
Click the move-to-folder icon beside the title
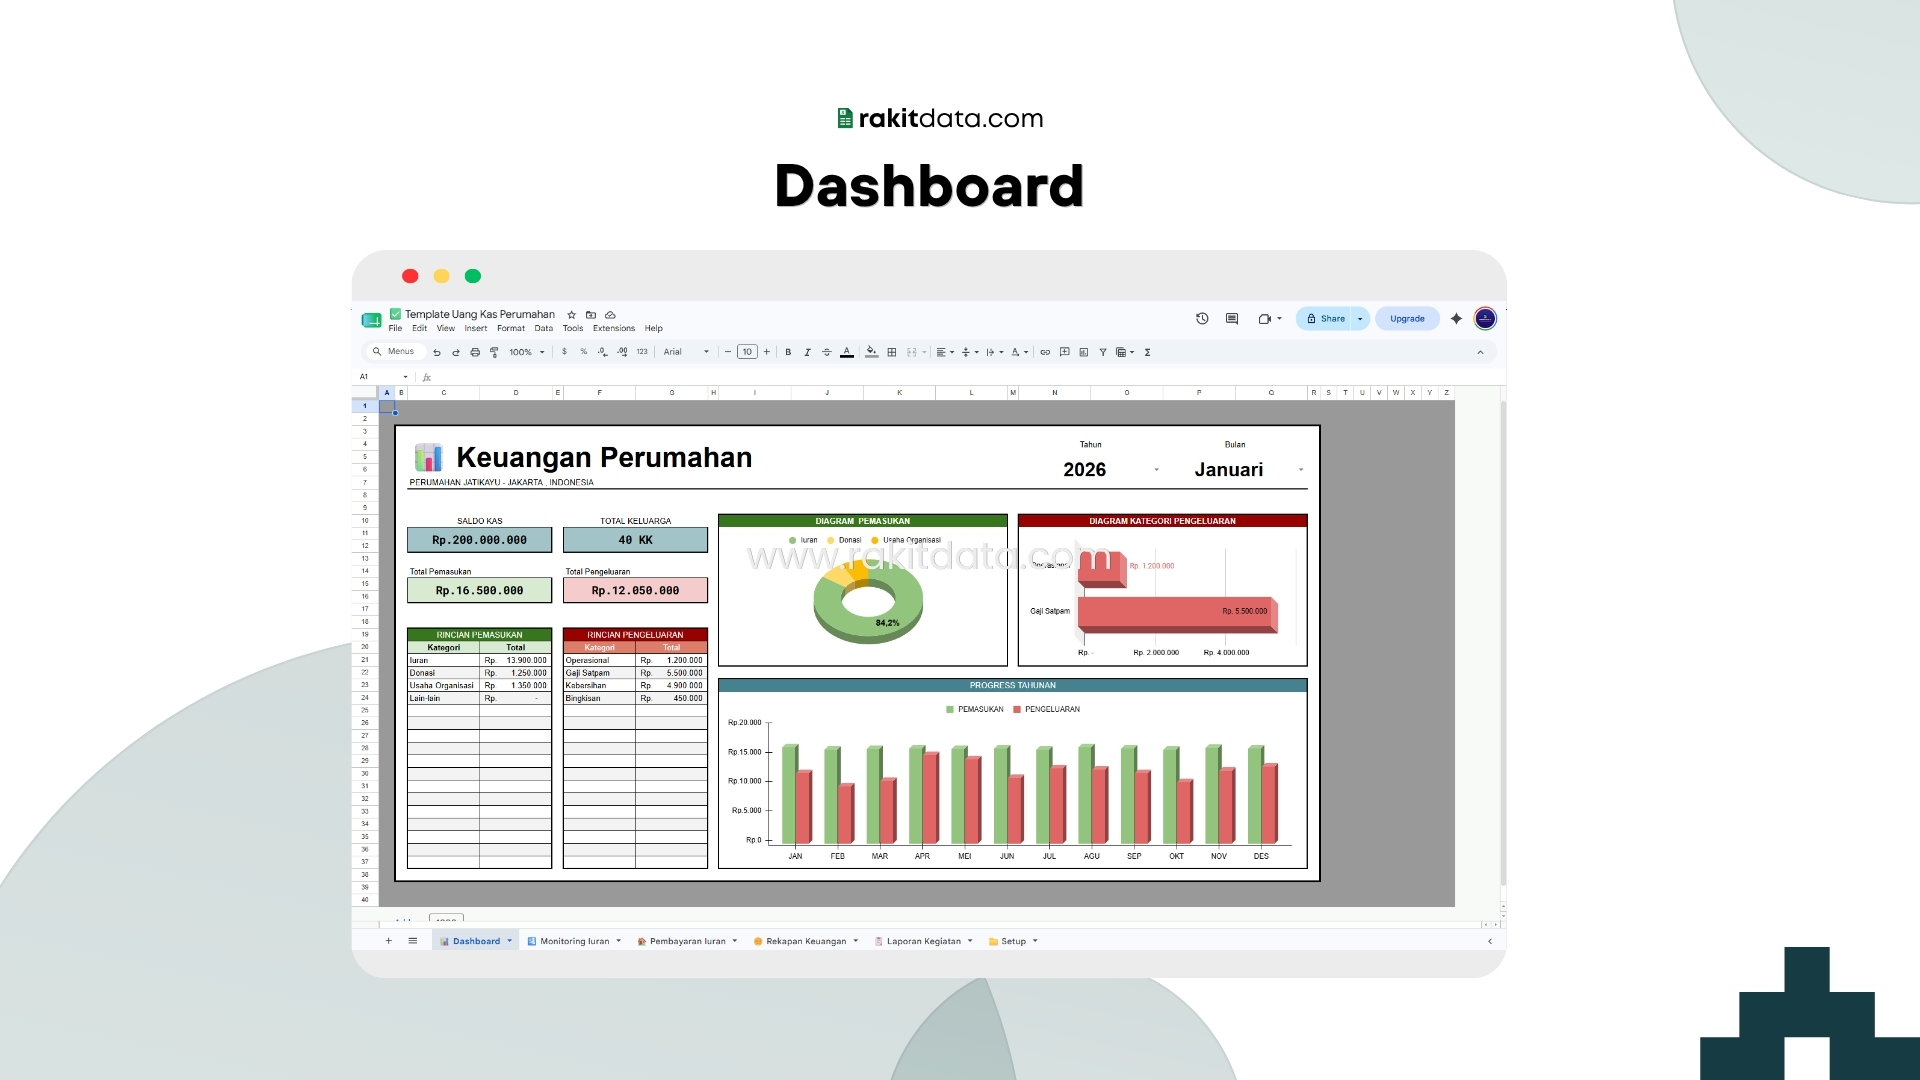[591, 314]
